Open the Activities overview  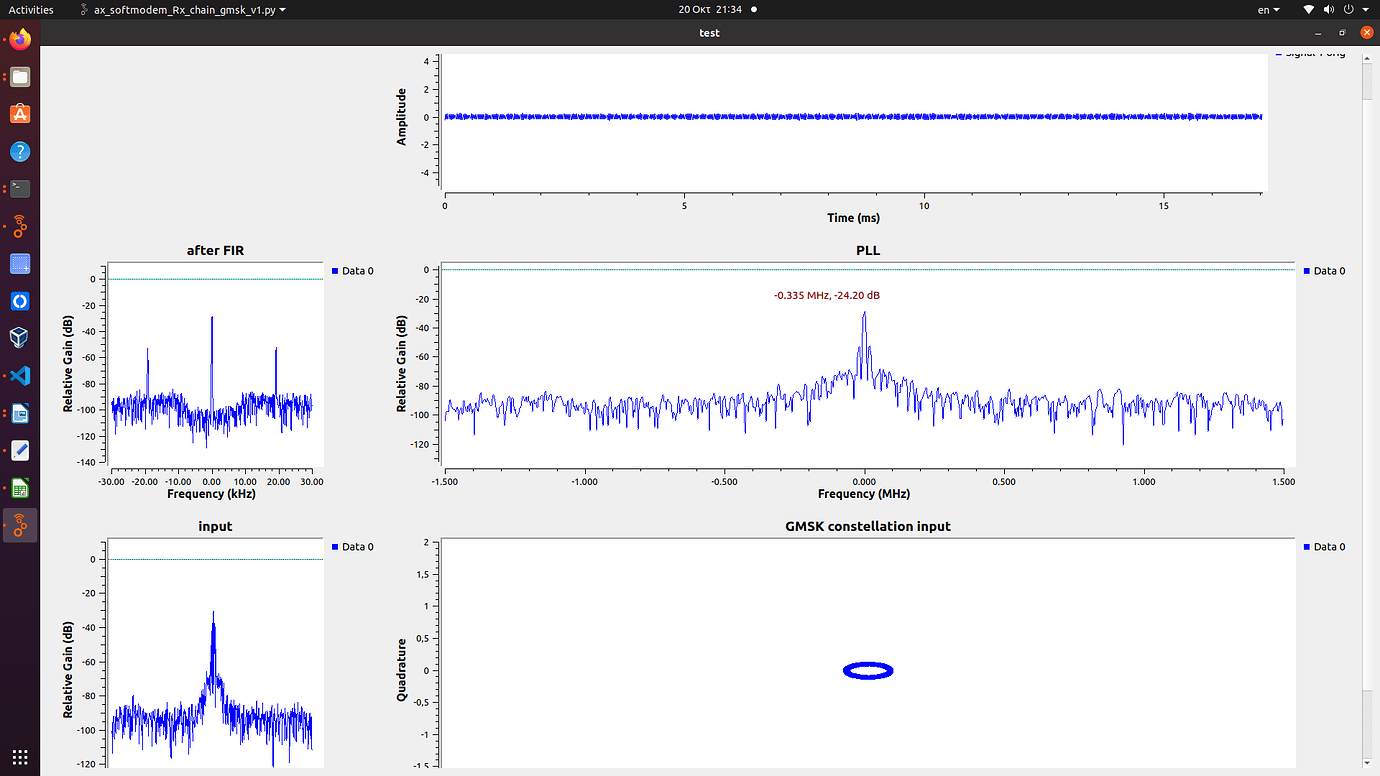point(31,9)
